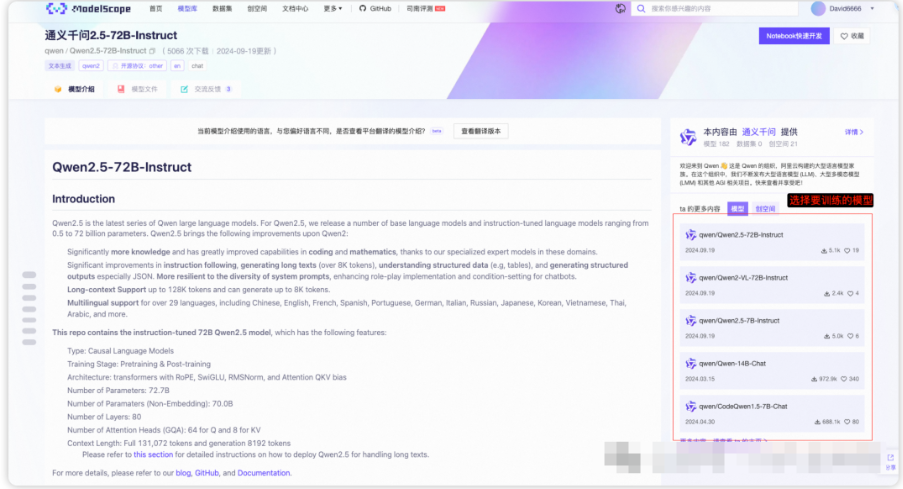The image size is (903, 489).
Task: Click download icon on Qwen2-VL-72B-Instruct card
Action: (x=826, y=293)
